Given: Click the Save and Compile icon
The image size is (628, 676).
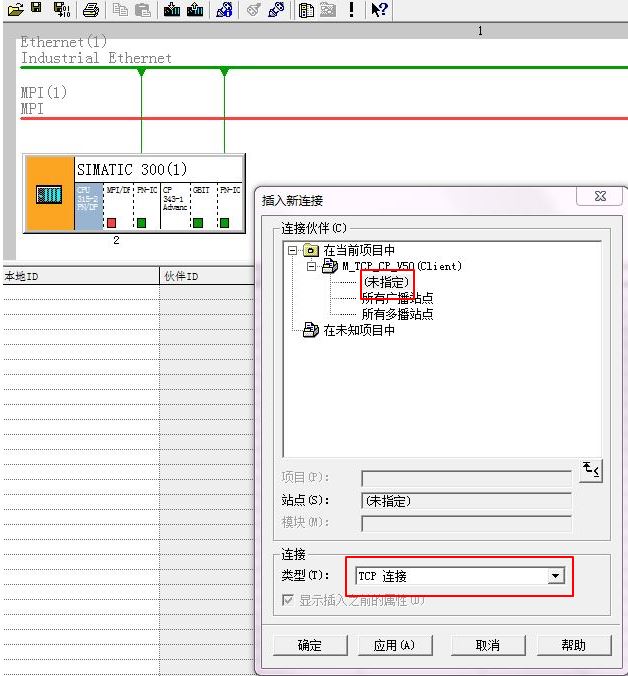Looking at the screenshot, I should [x=62, y=9].
